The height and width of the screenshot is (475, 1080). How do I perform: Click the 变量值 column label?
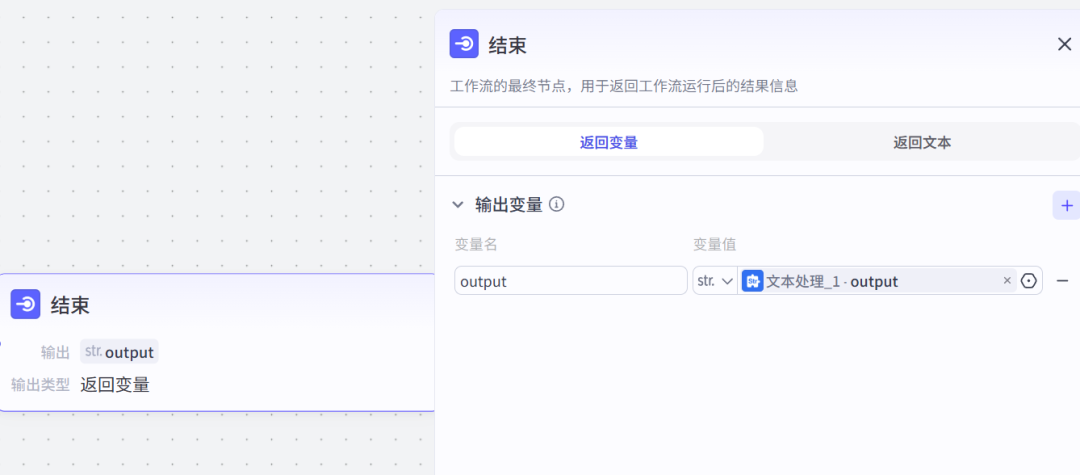click(x=714, y=244)
